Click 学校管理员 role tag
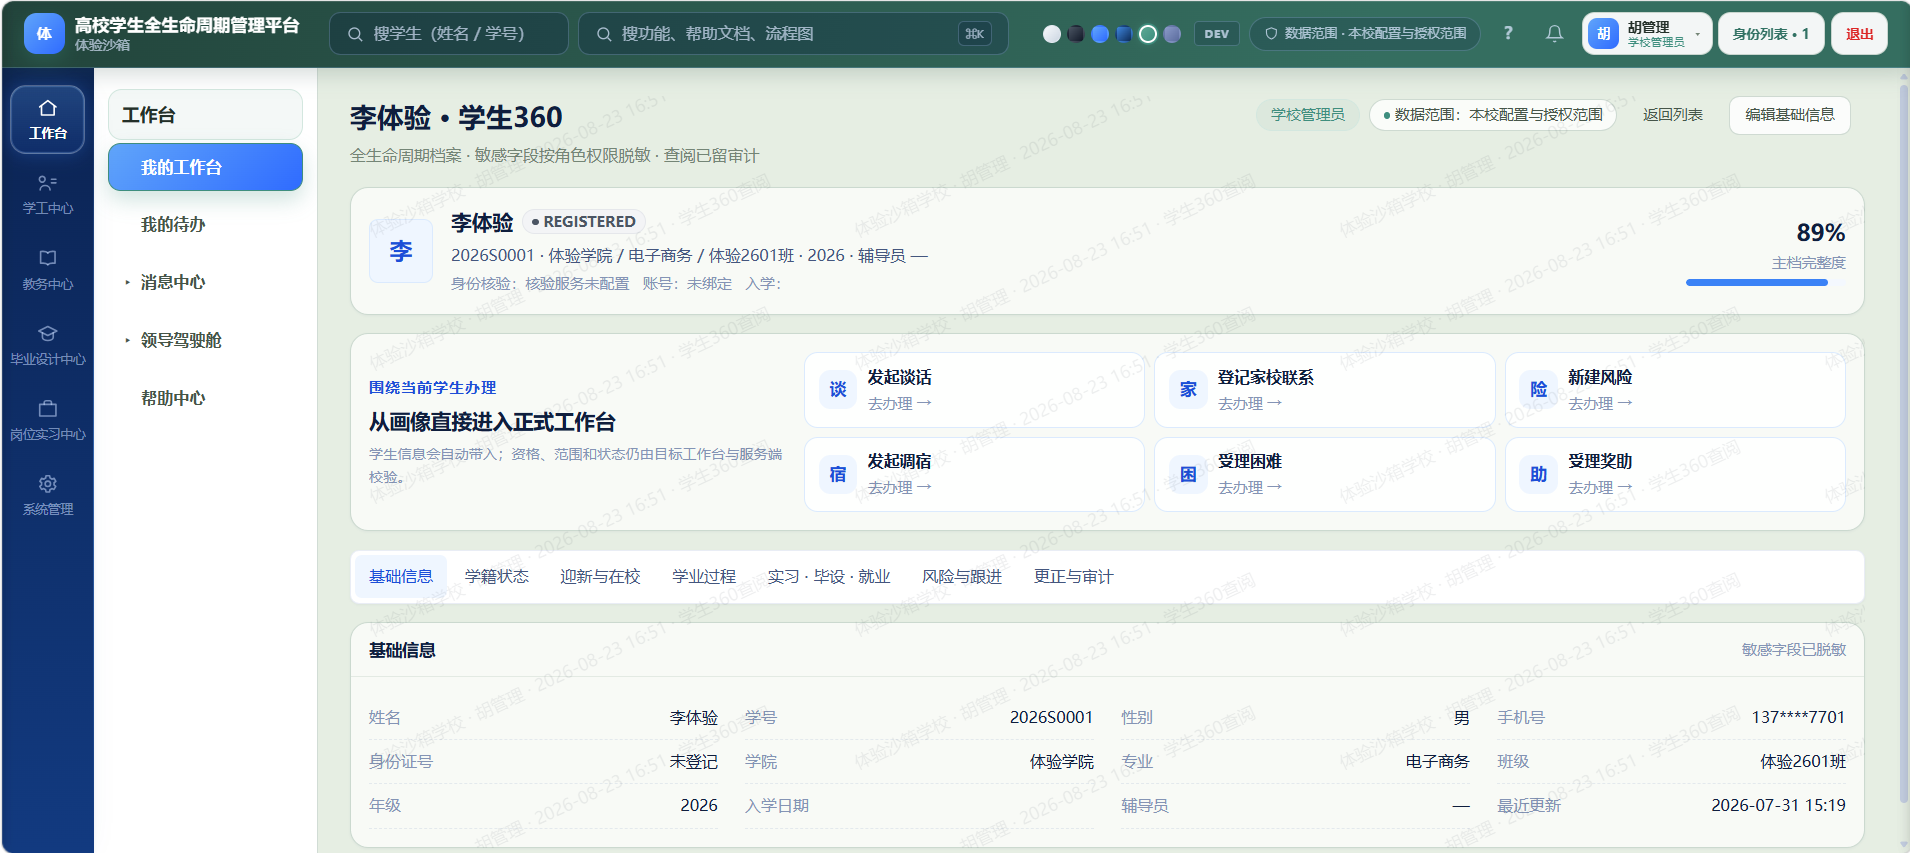The image size is (1910, 853). point(1308,115)
